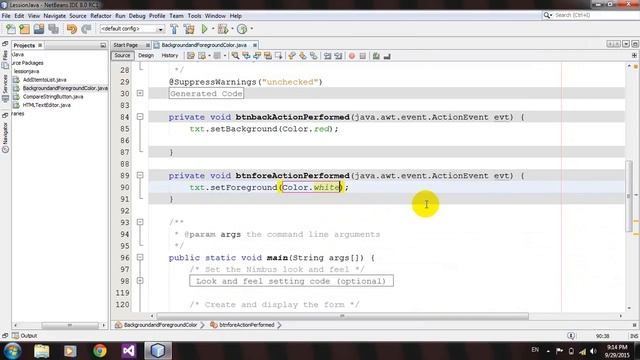Open the File menu
The image size is (640, 360).
point(6,16)
